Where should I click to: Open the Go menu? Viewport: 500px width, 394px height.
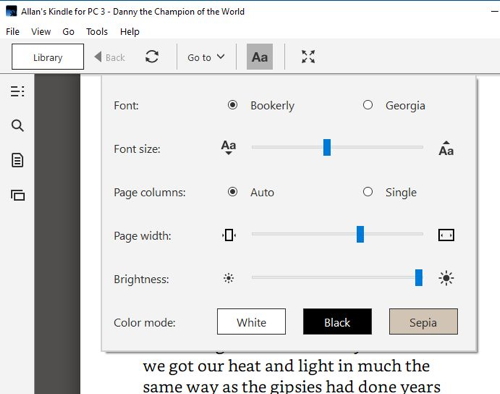pyautogui.click(x=68, y=32)
